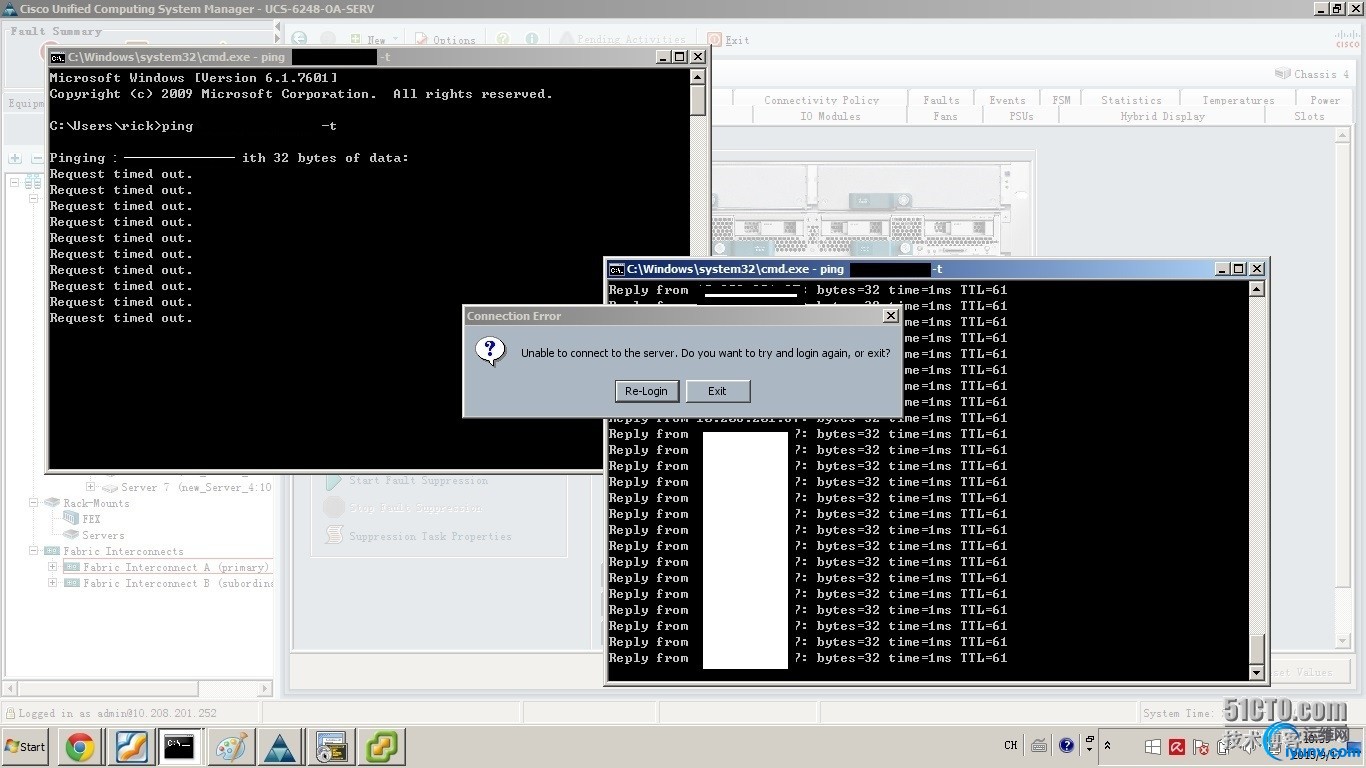Click the question mark icon in error dialog

click(x=490, y=351)
